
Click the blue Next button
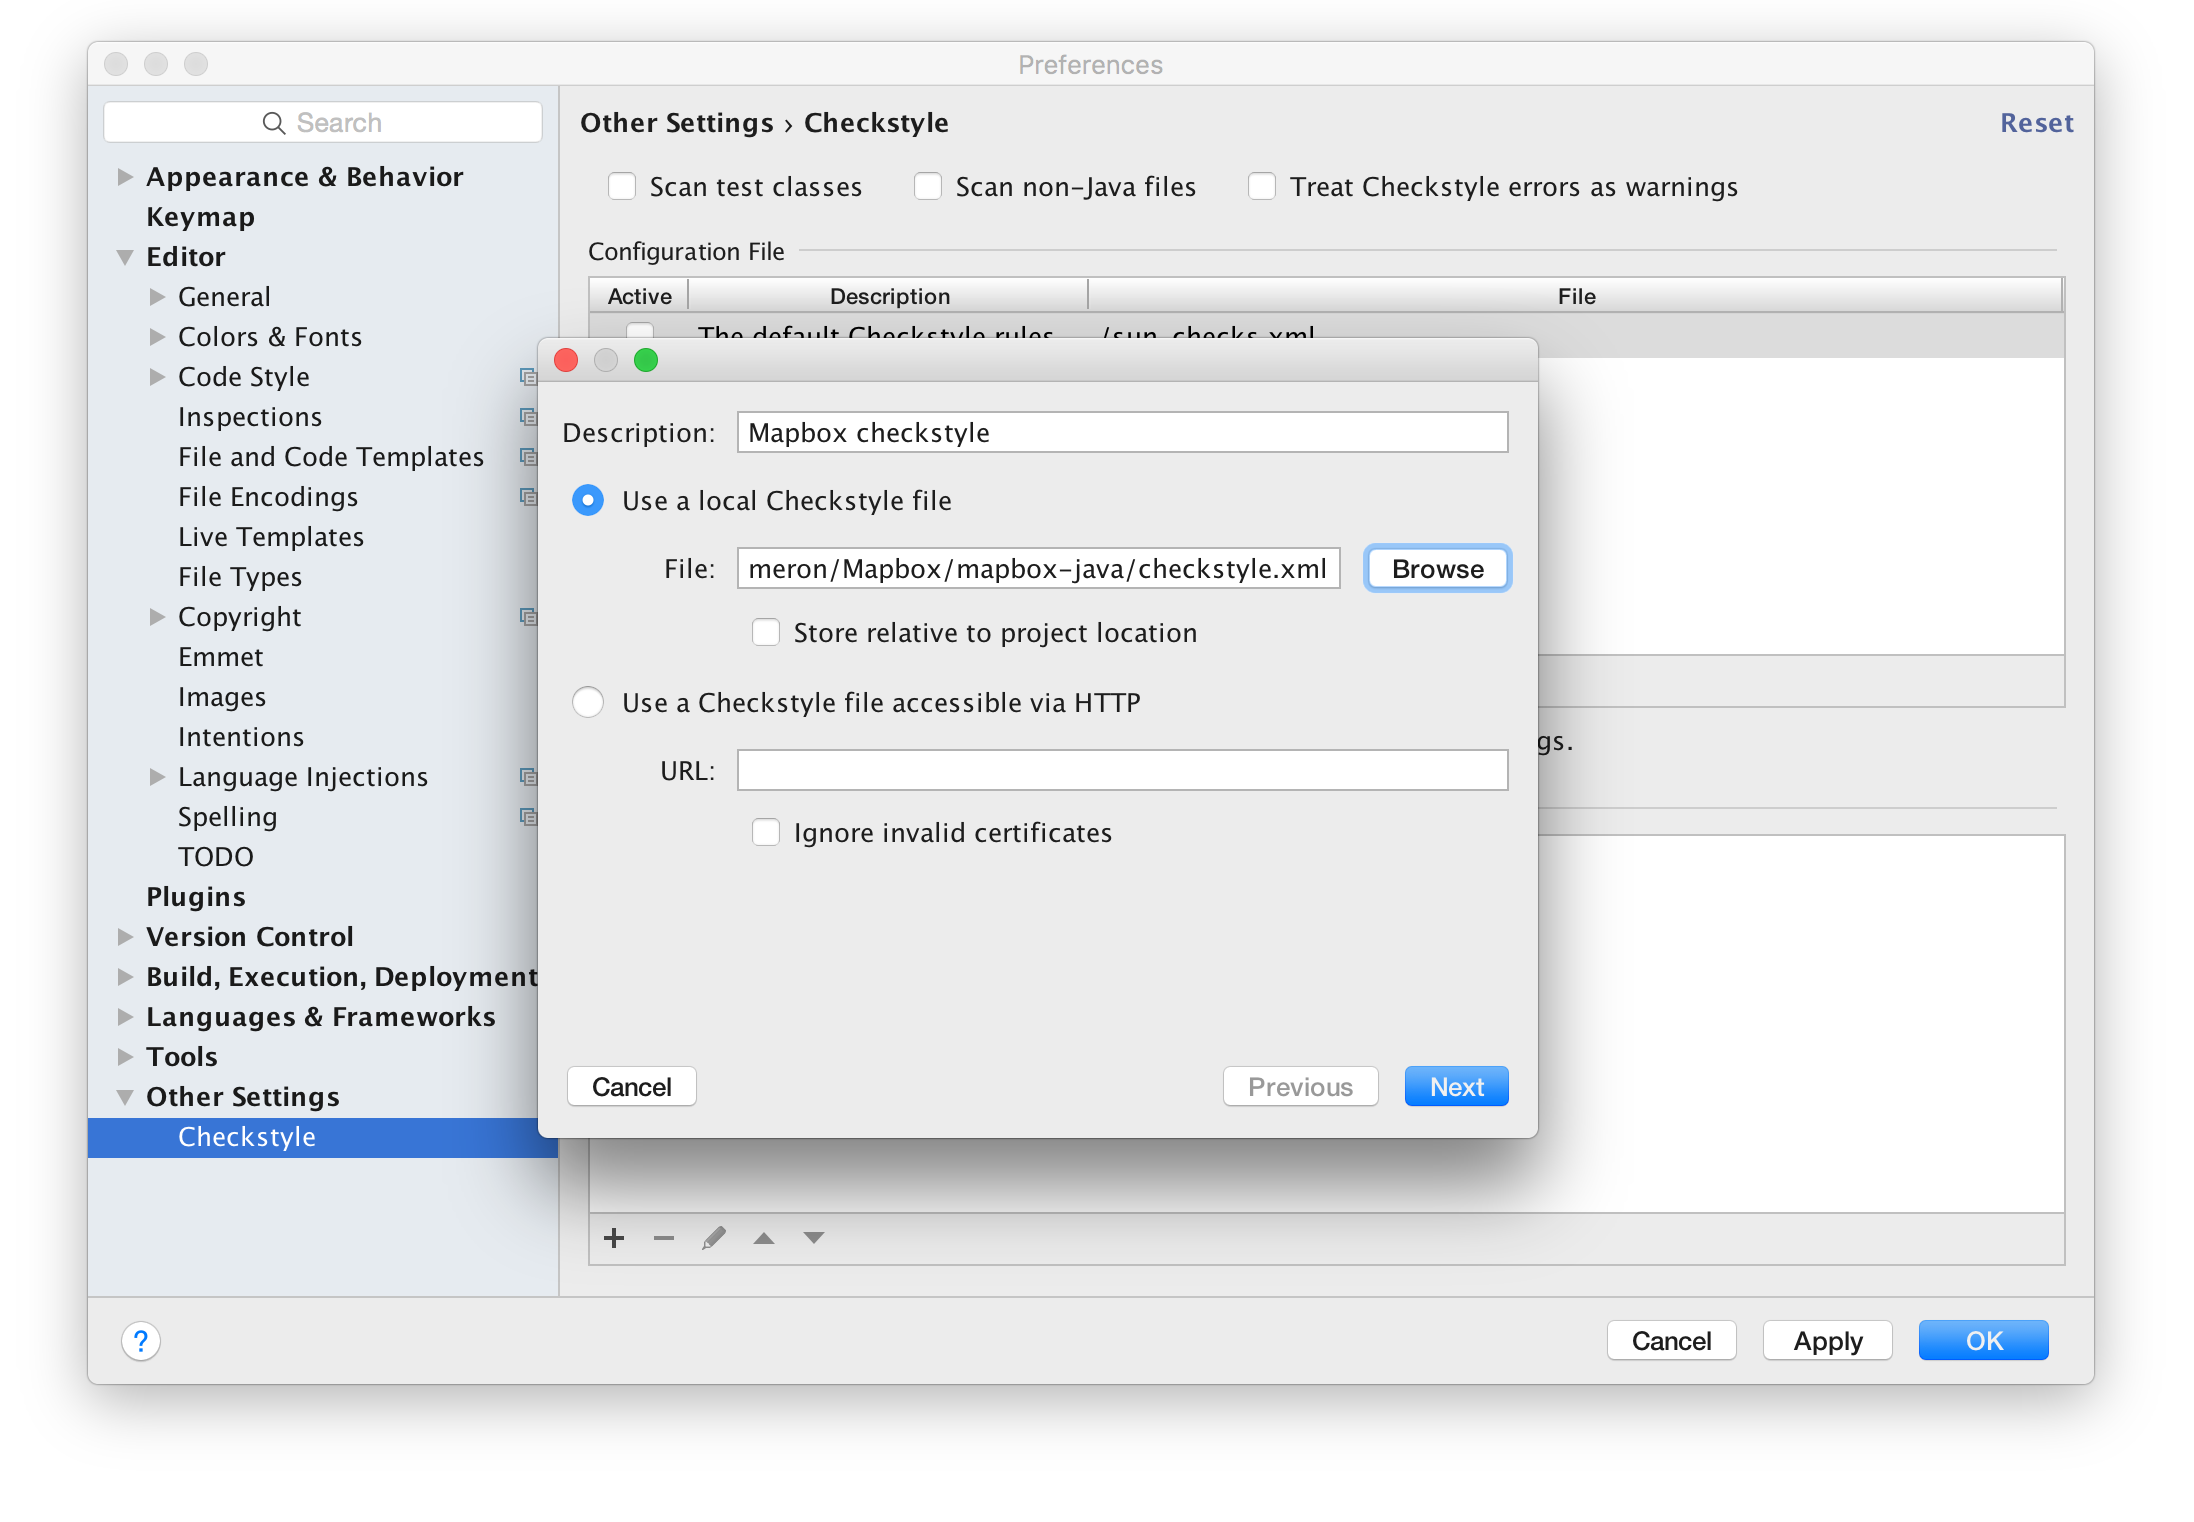pyautogui.click(x=1456, y=1087)
